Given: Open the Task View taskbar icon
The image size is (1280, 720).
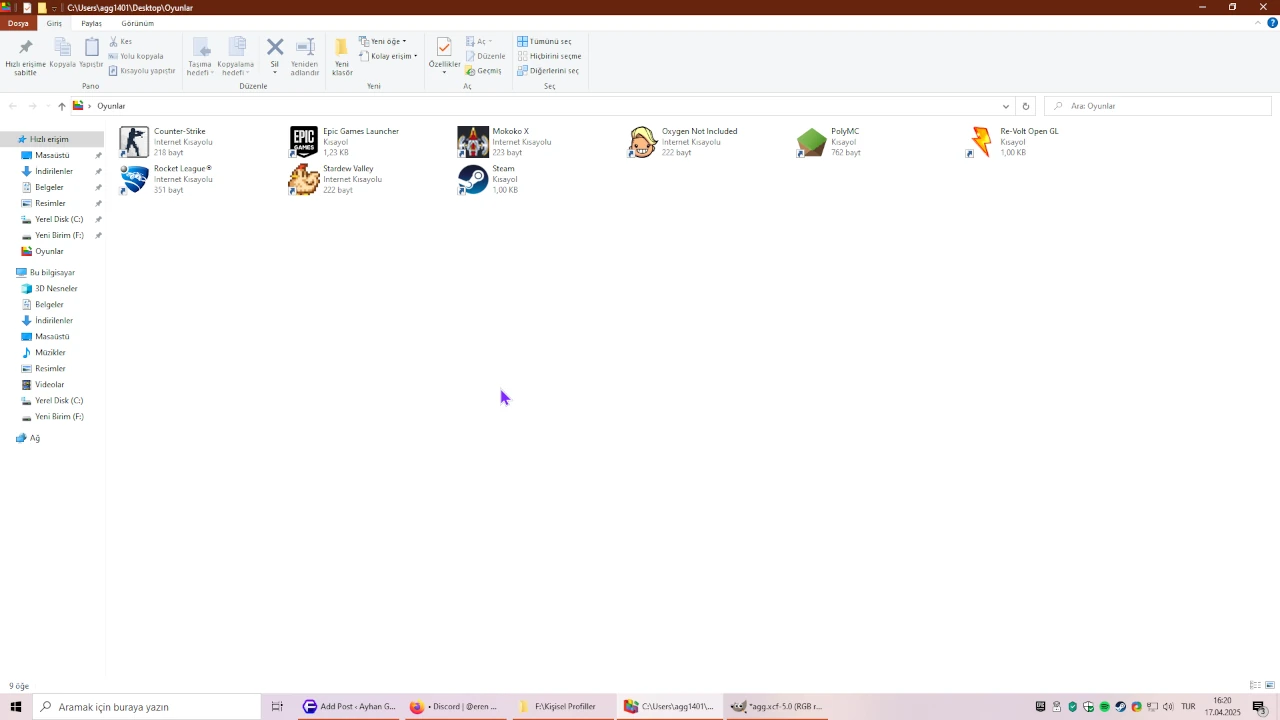Looking at the screenshot, I should point(277,707).
